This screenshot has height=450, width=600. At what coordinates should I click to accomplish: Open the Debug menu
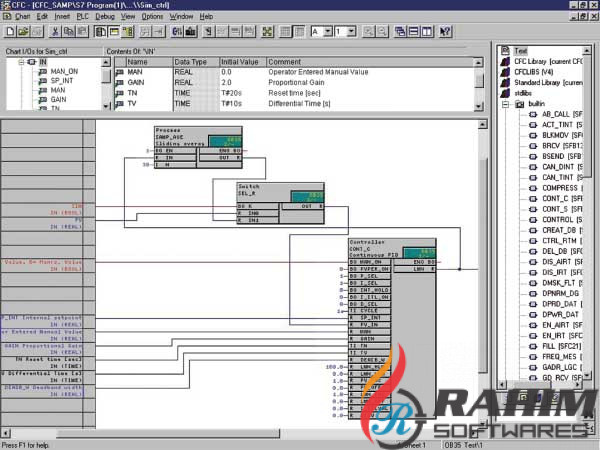[x=105, y=16]
